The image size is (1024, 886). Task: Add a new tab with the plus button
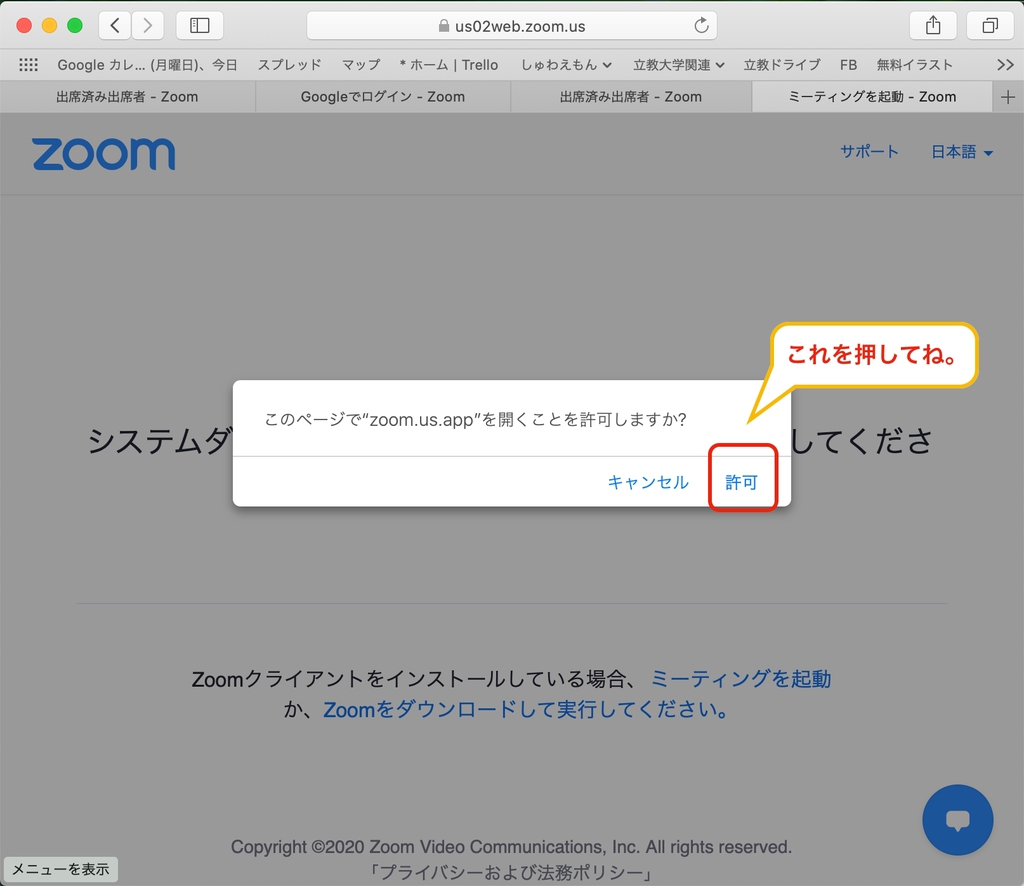point(1008,97)
